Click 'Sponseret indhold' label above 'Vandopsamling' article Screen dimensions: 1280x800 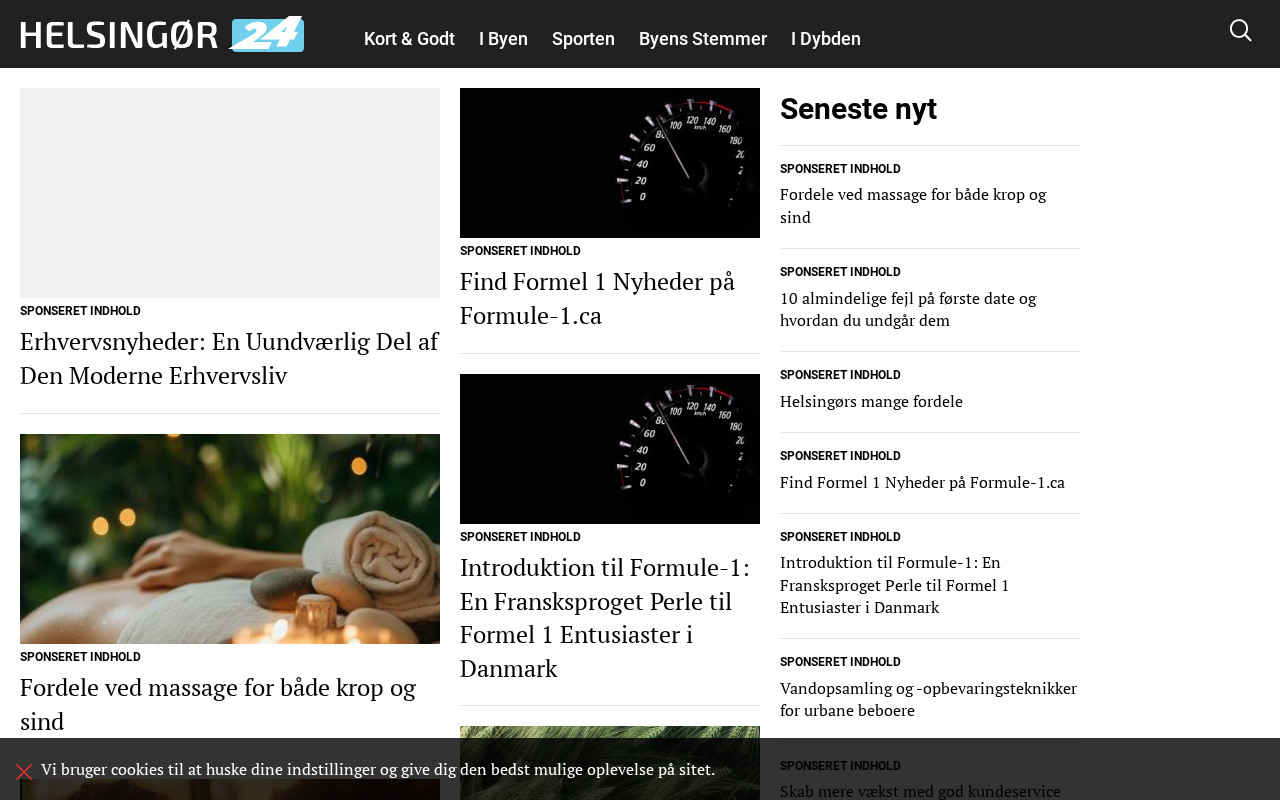[840, 662]
